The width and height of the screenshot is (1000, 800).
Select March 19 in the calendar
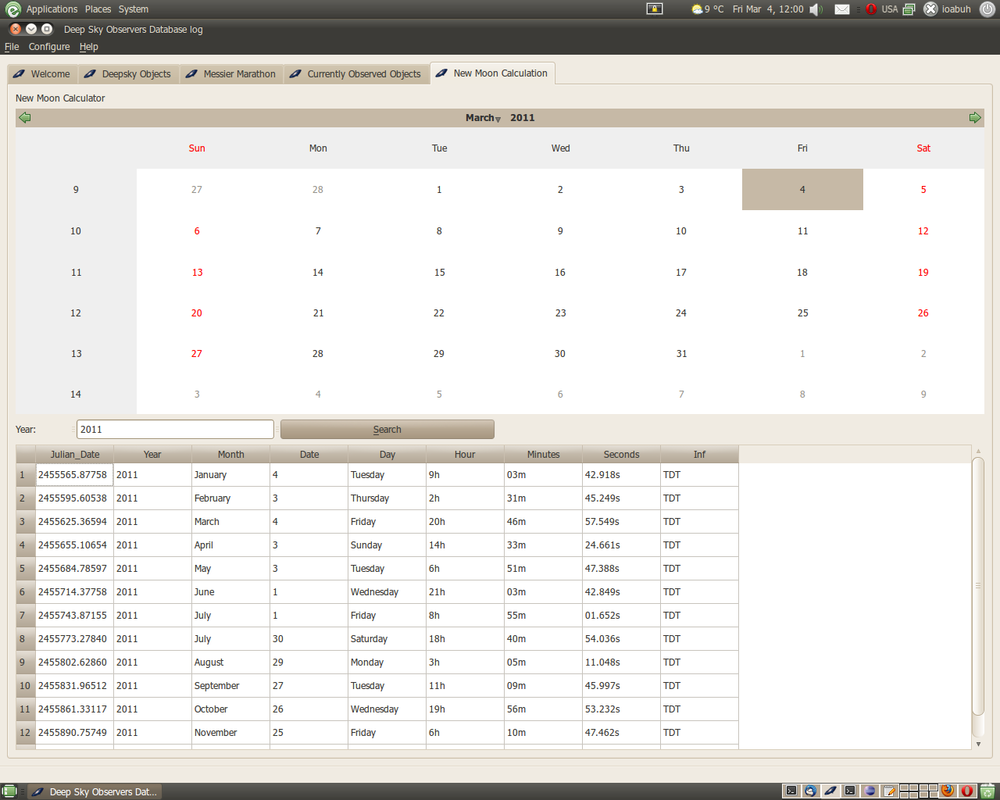click(923, 272)
